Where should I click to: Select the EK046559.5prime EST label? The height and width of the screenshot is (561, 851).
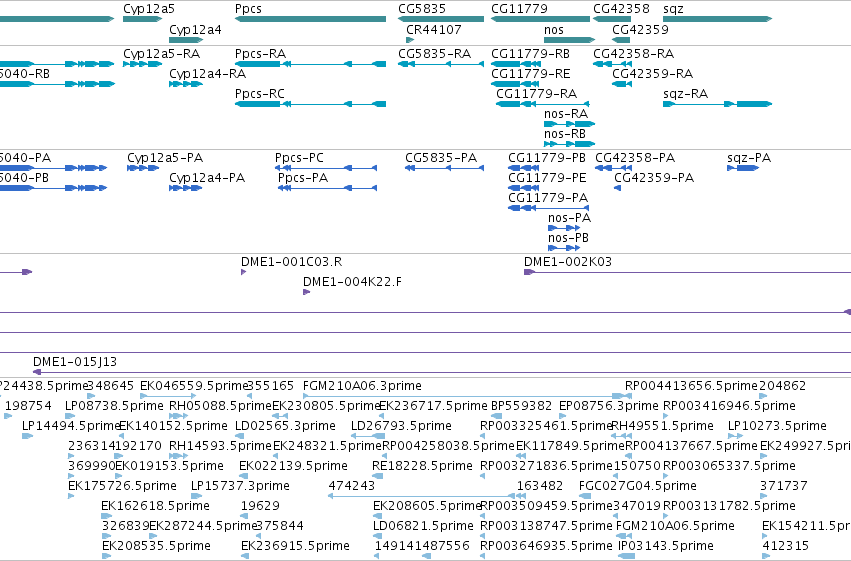click(194, 386)
